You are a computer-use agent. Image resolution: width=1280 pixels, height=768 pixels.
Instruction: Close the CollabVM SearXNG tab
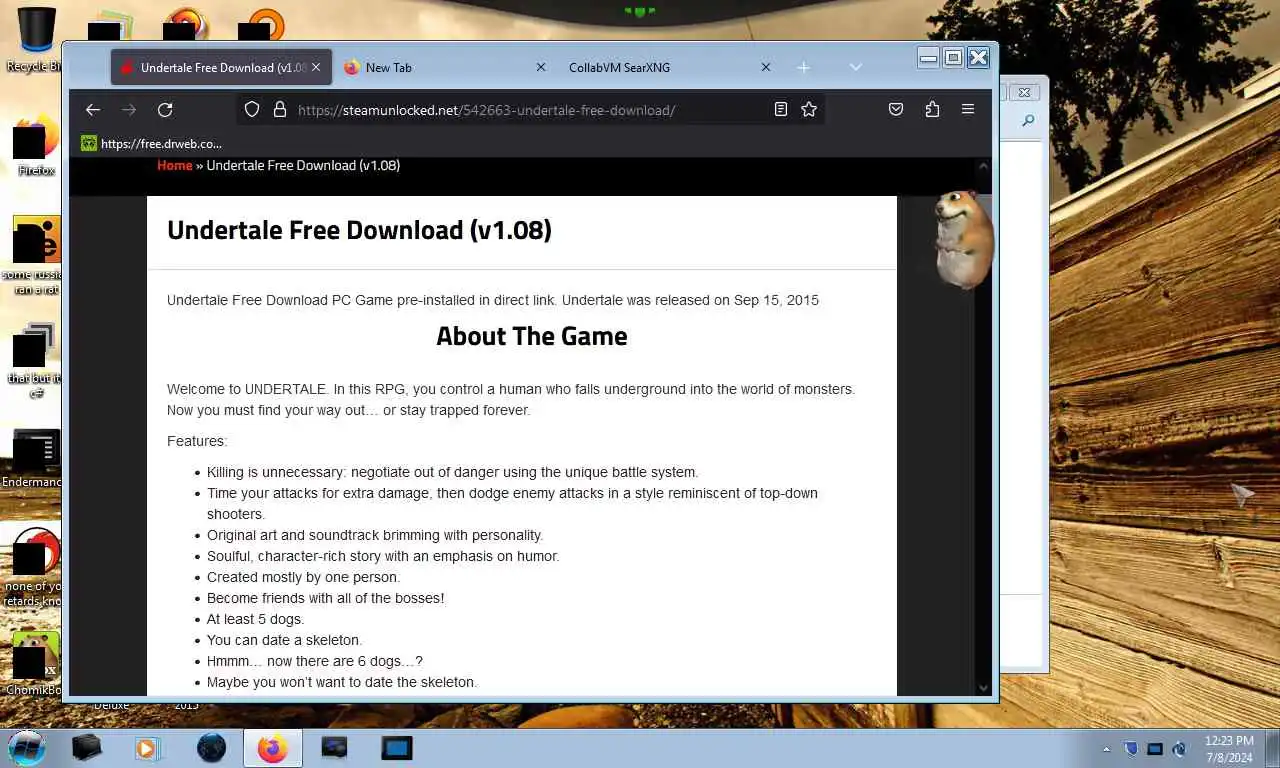[766, 67]
